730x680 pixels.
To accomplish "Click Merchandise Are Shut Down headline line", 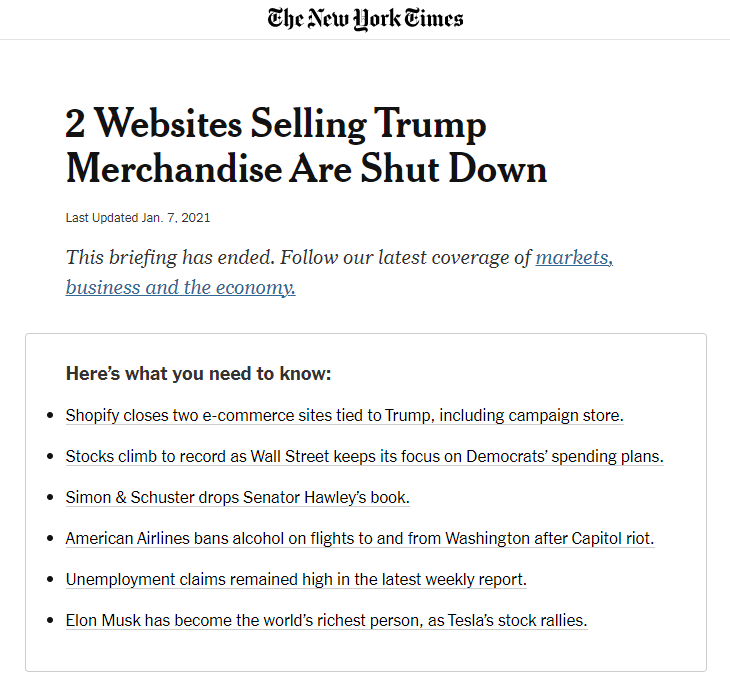I will coord(306,168).
